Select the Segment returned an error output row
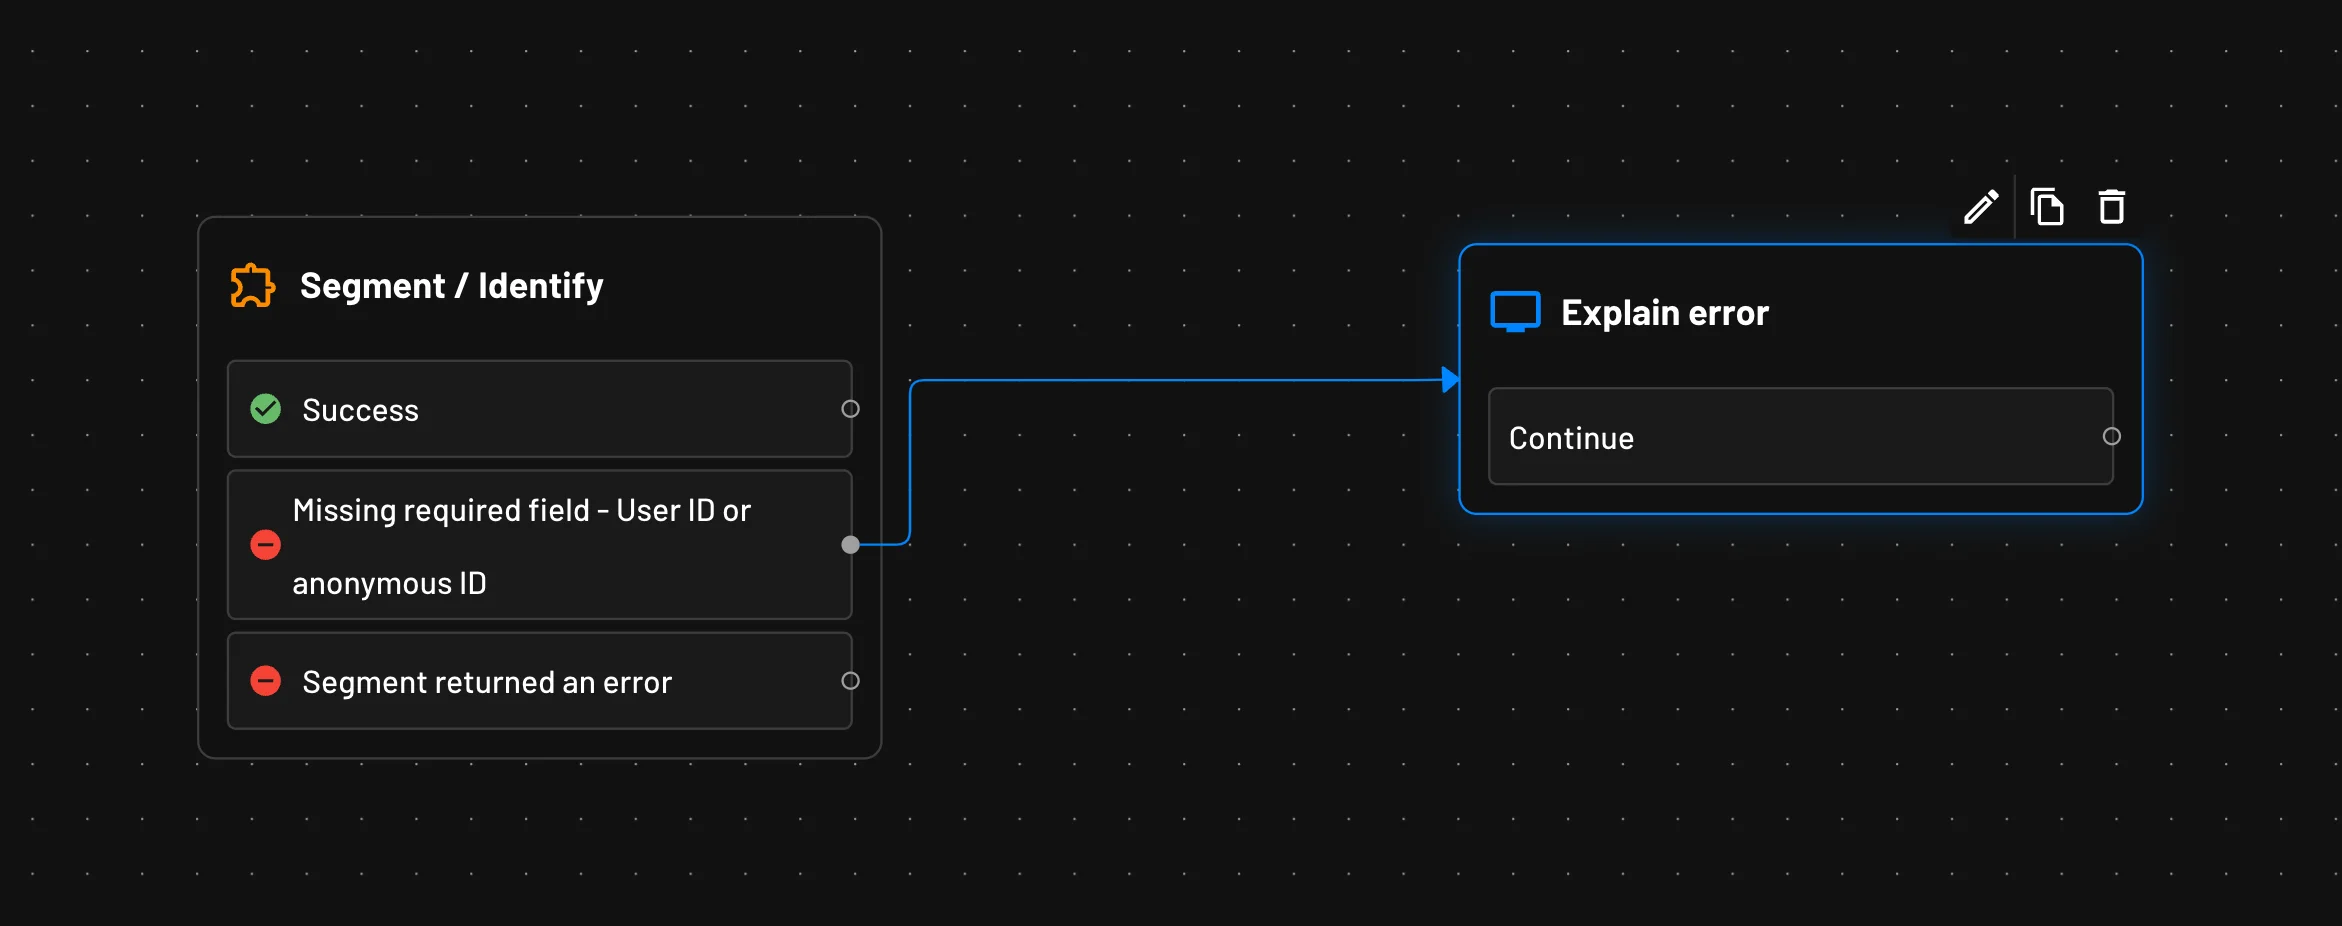The height and width of the screenshot is (926, 2342). (540, 681)
